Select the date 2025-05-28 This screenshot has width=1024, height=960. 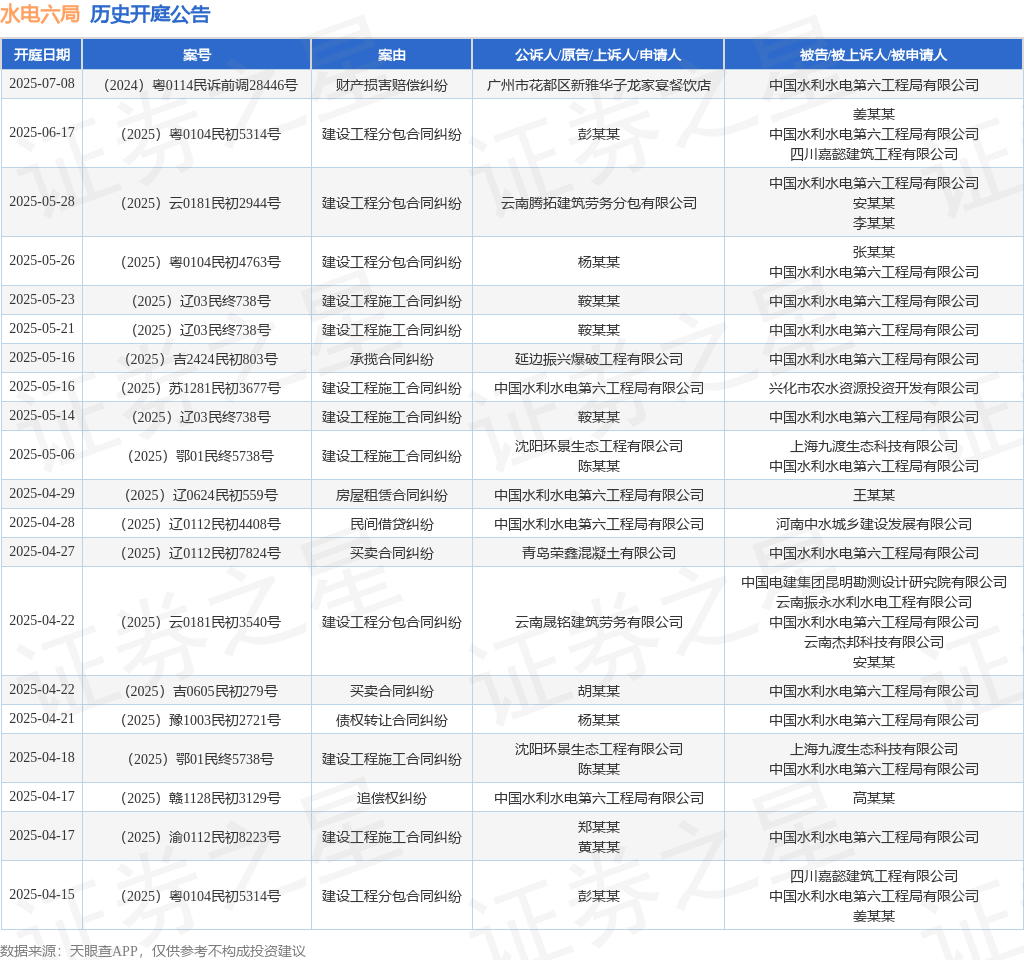point(42,201)
